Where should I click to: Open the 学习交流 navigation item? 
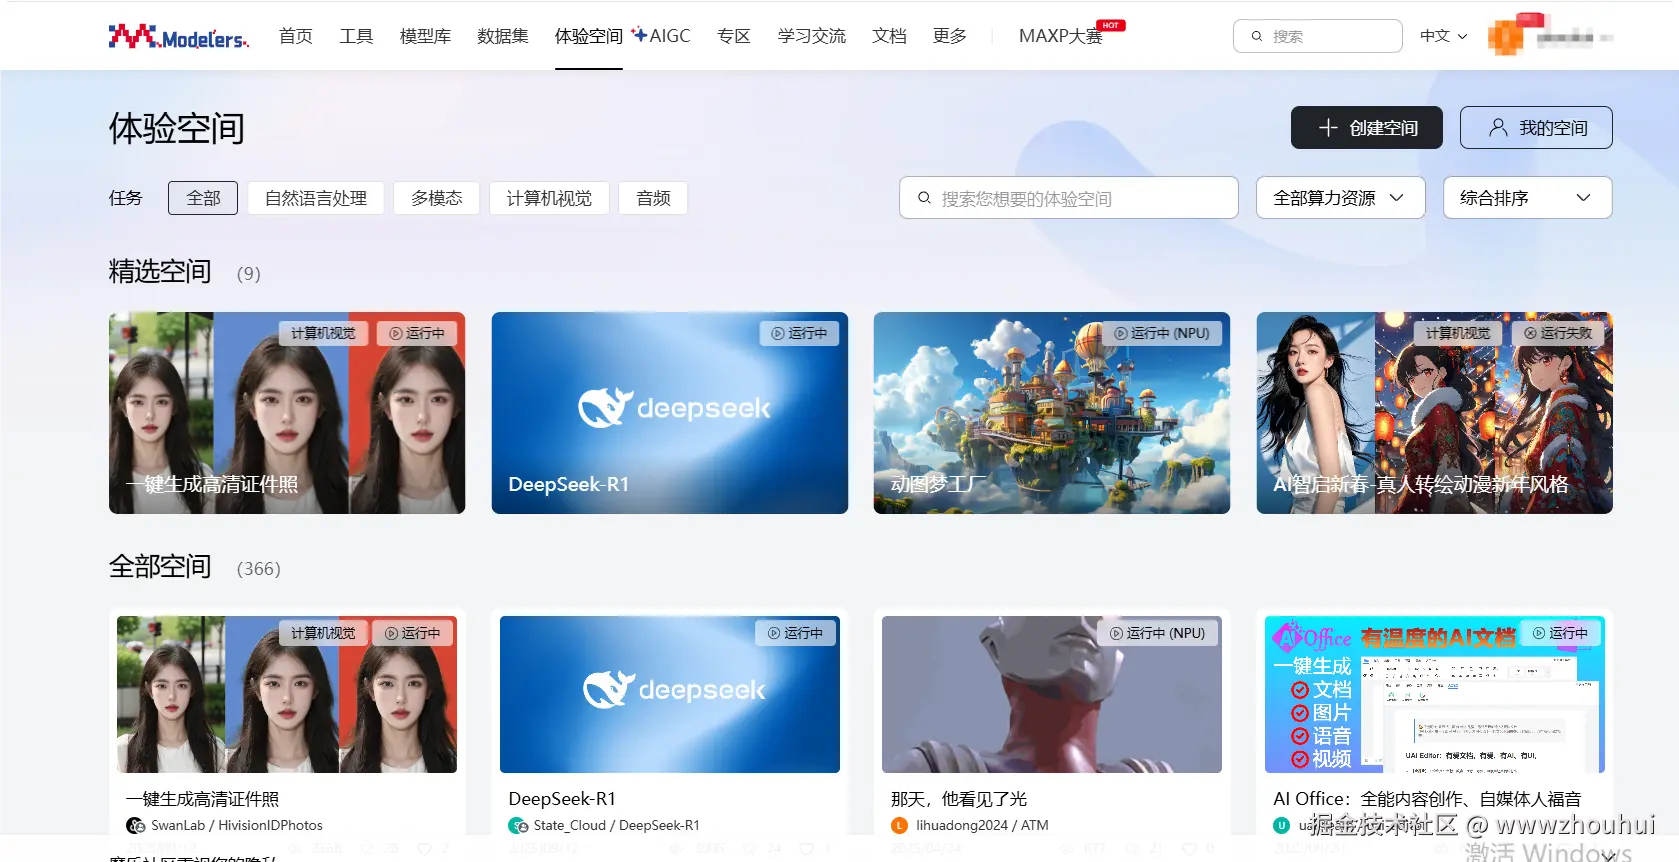pos(812,36)
